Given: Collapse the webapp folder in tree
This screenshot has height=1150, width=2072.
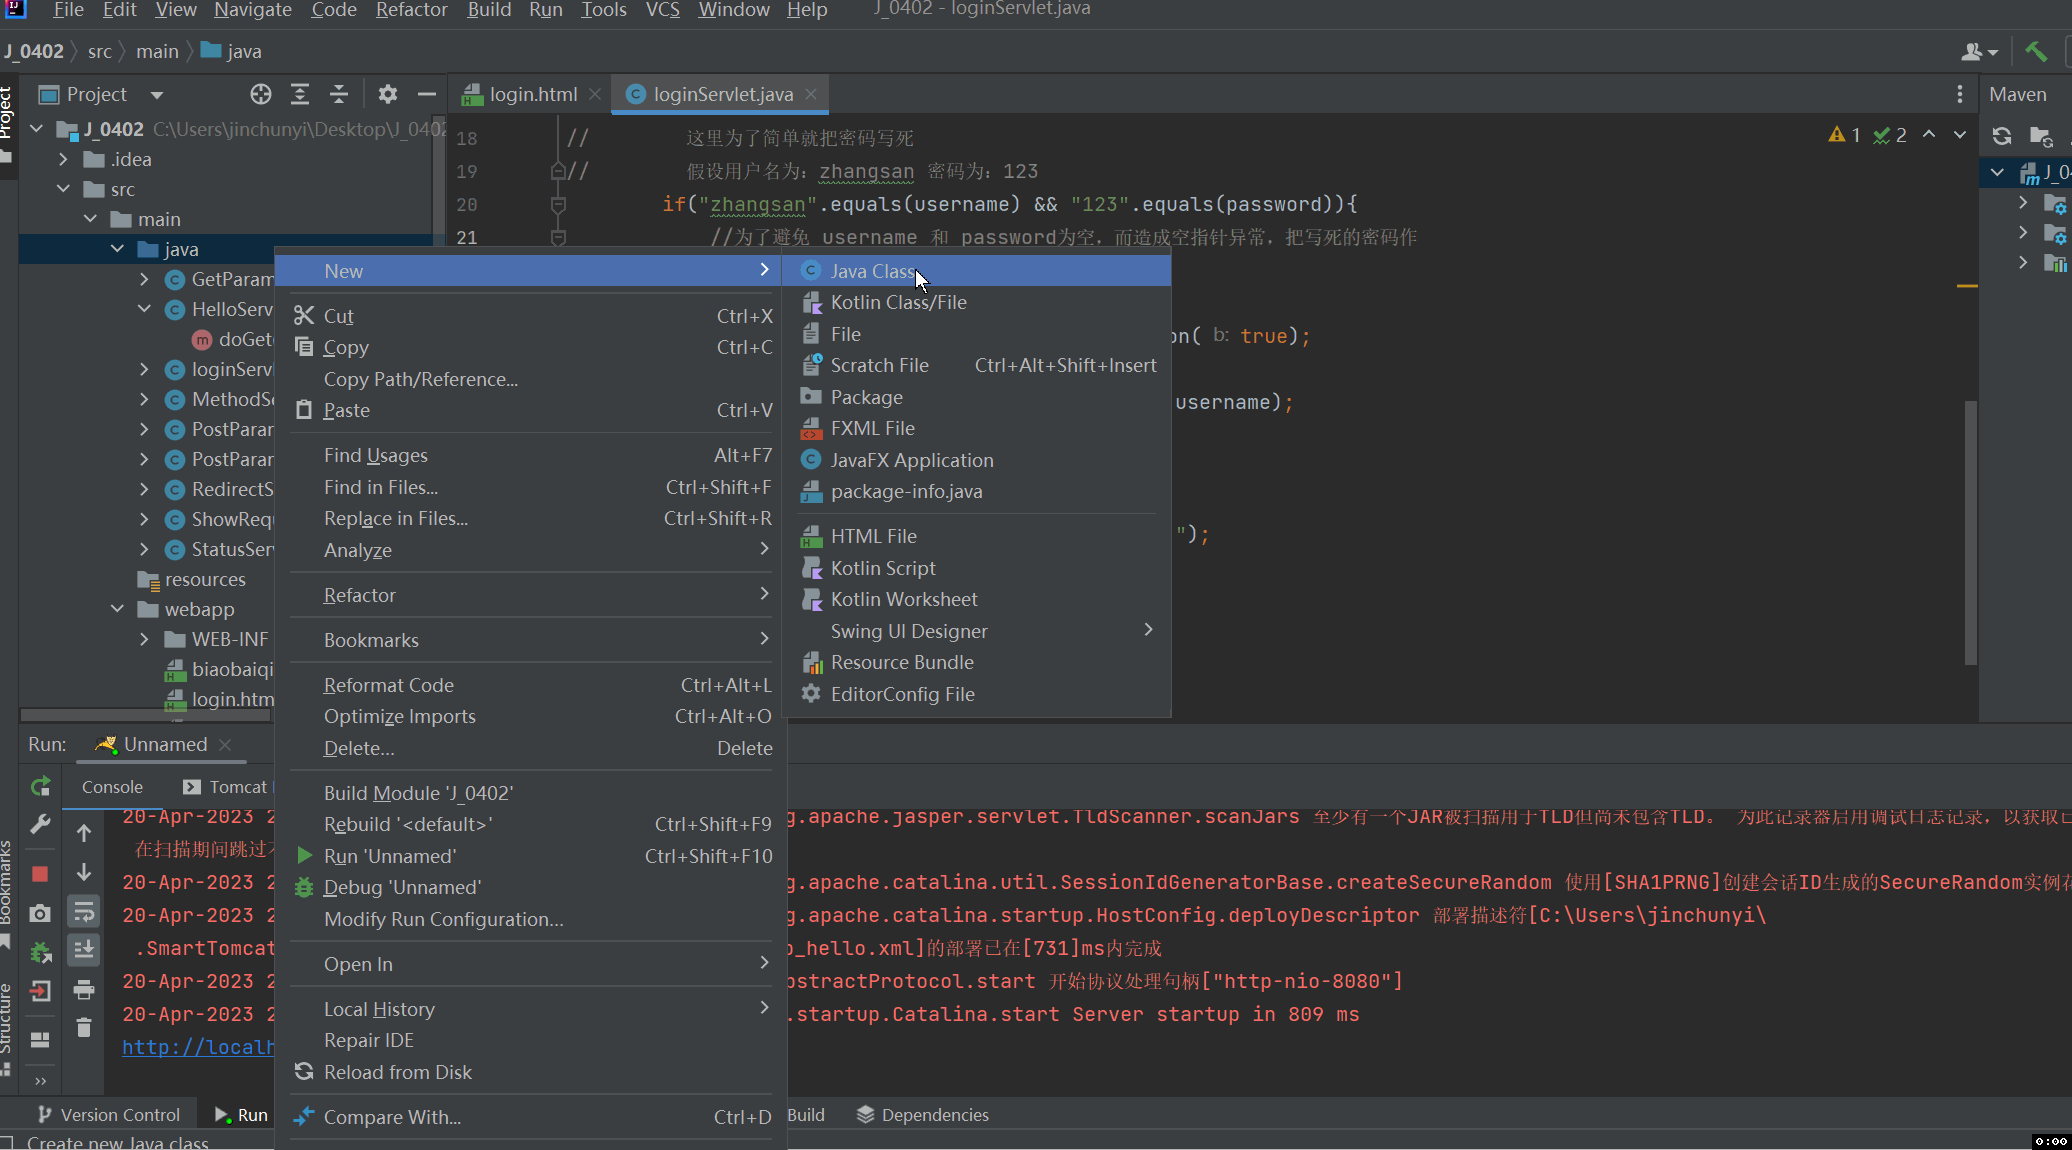Looking at the screenshot, I should pyautogui.click(x=118, y=609).
